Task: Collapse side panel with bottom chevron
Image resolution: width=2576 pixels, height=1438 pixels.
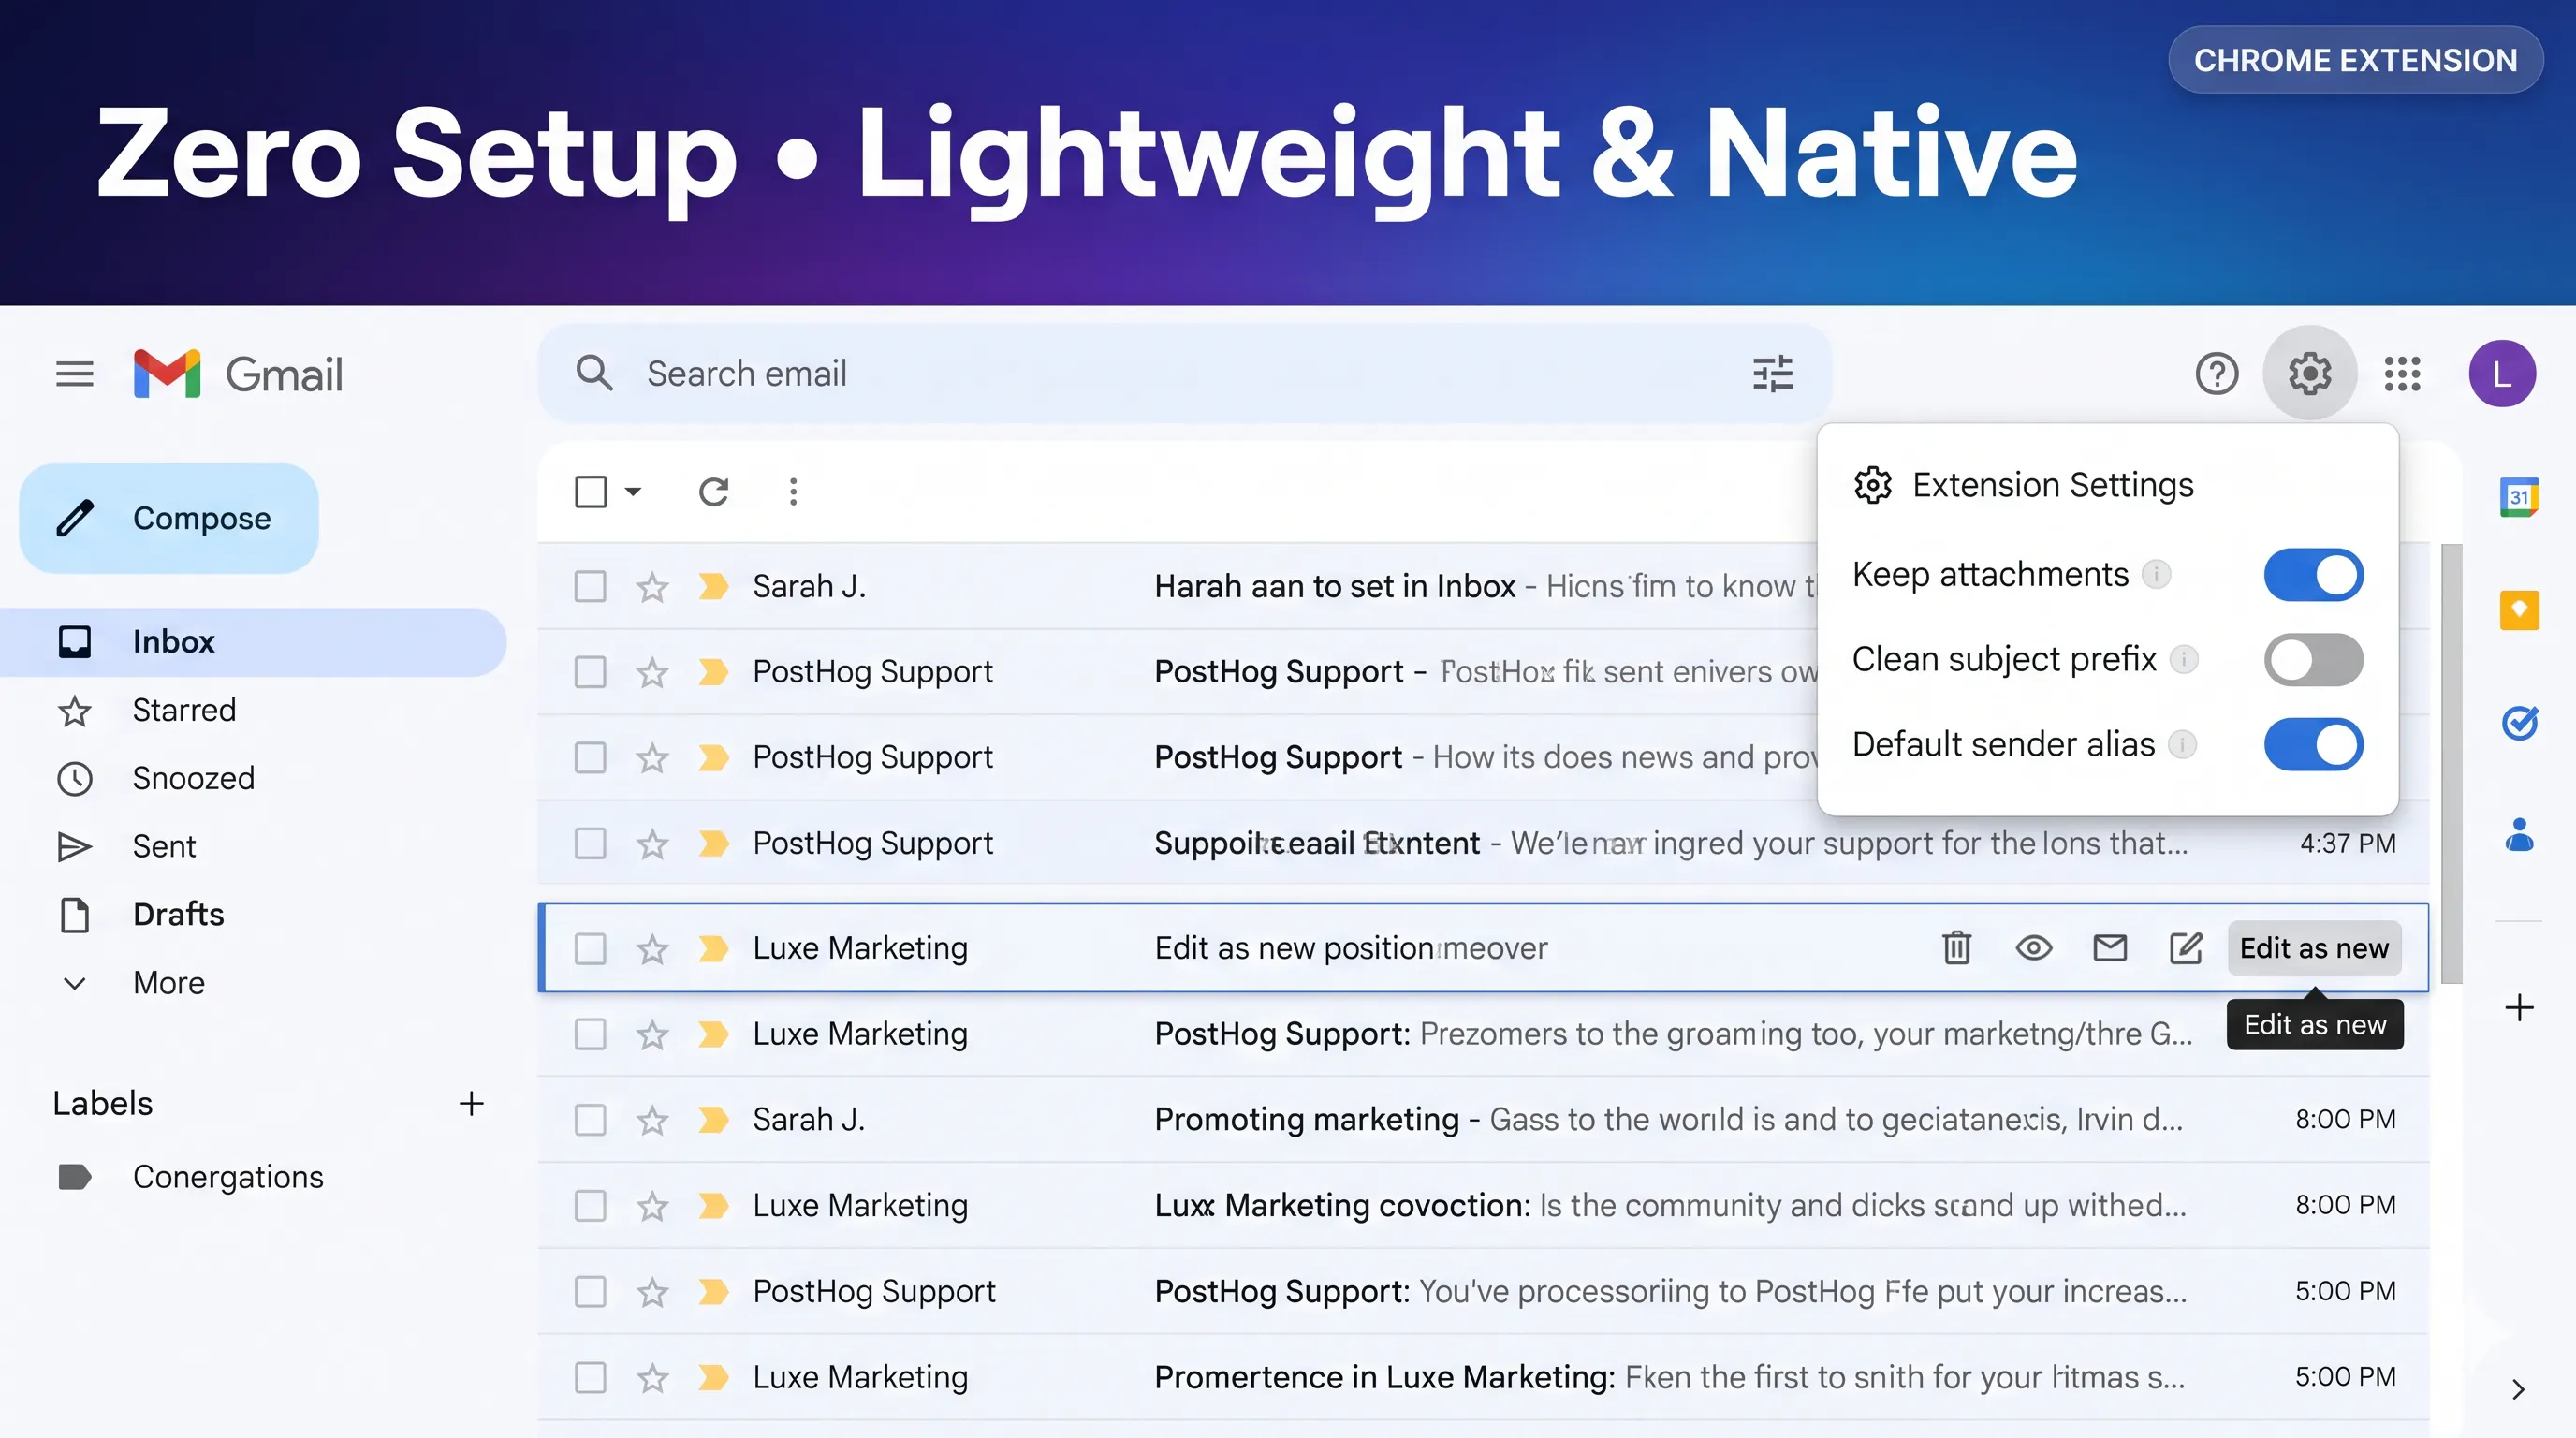Action: tap(2518, 1390)
